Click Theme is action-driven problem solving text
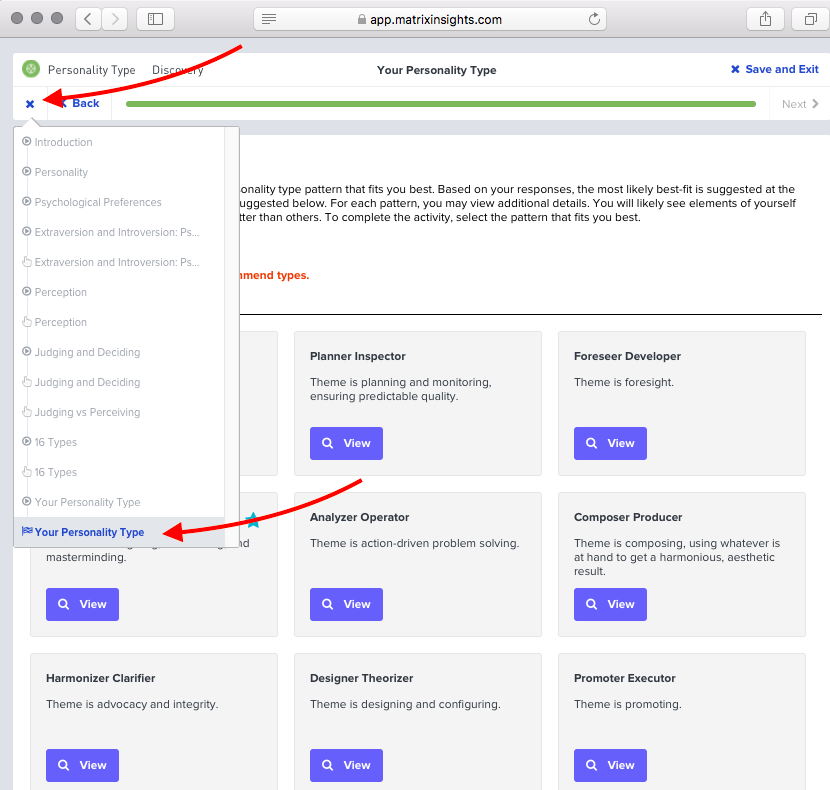 pyautogui.click(x=414, y=543)
